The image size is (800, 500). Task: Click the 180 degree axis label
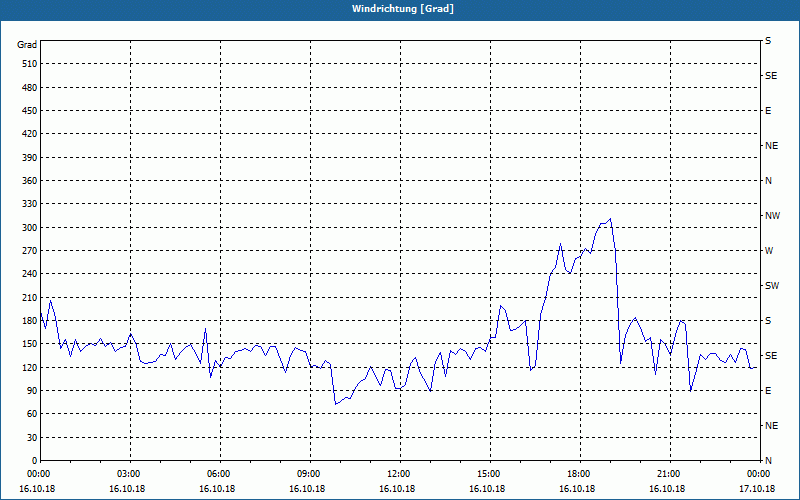[29, 321]
